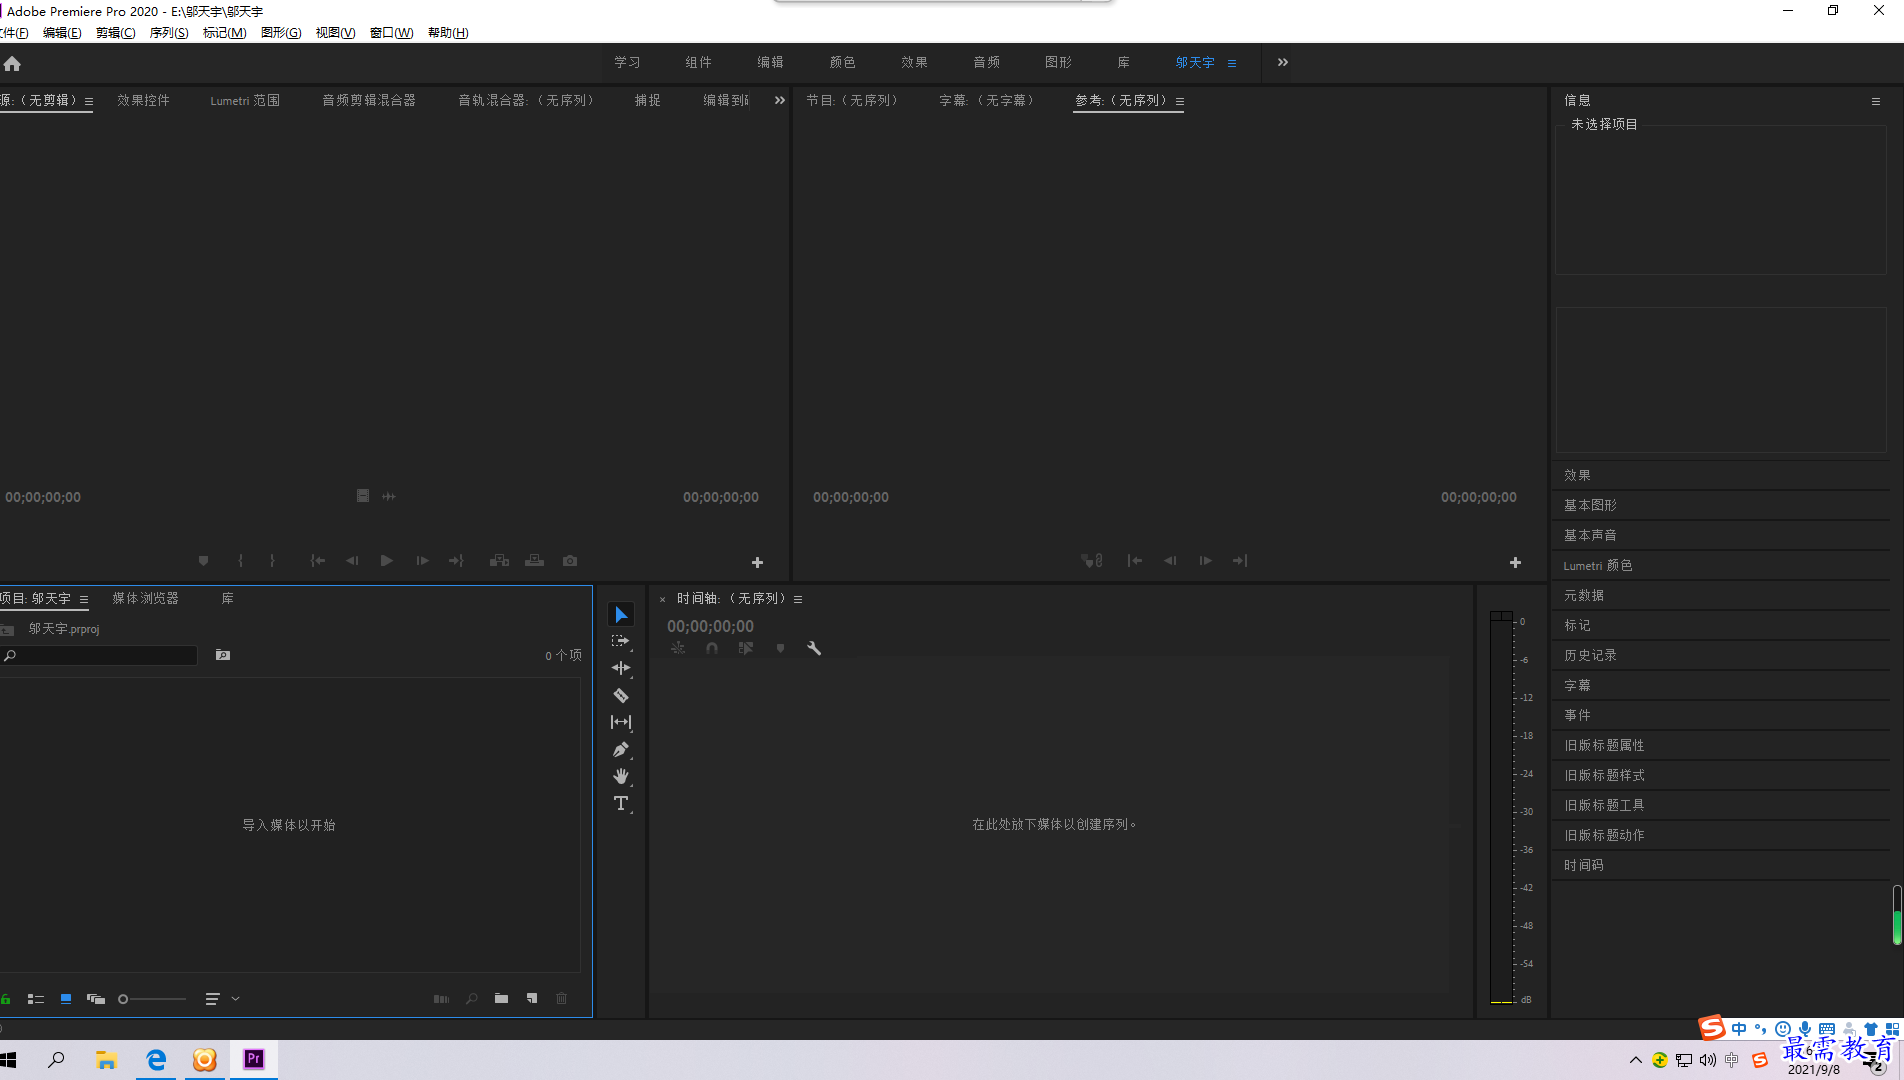
Task: Switch to 媒体浏览器 tab
Action: [146, 598]
